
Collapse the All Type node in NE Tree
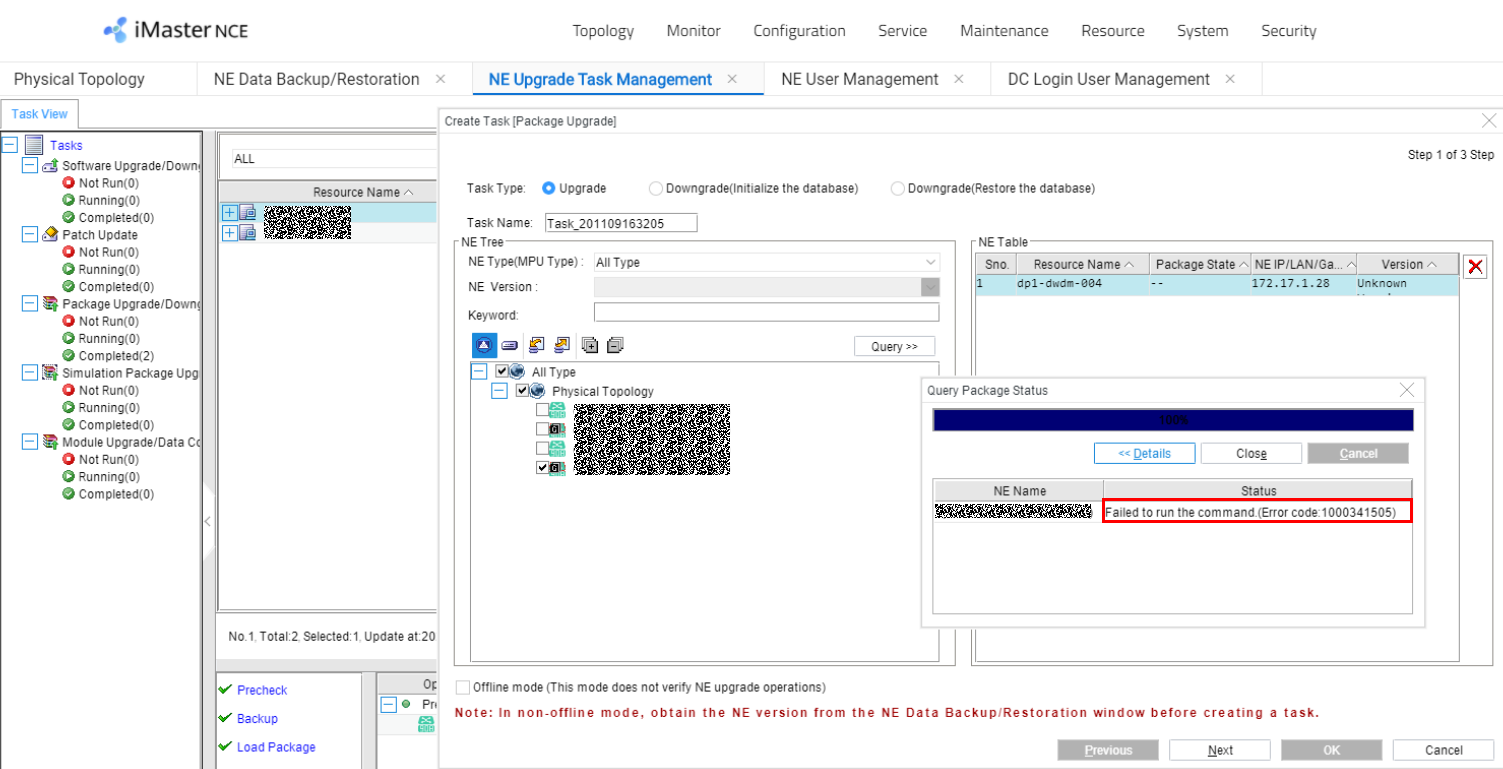[x=480, y=371]
